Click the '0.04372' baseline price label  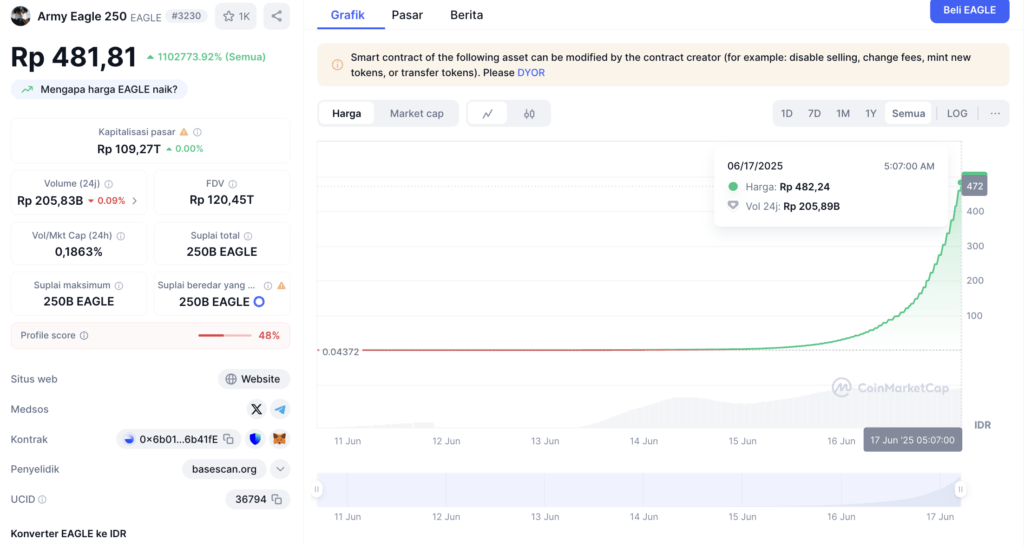[x=340, y=351]
